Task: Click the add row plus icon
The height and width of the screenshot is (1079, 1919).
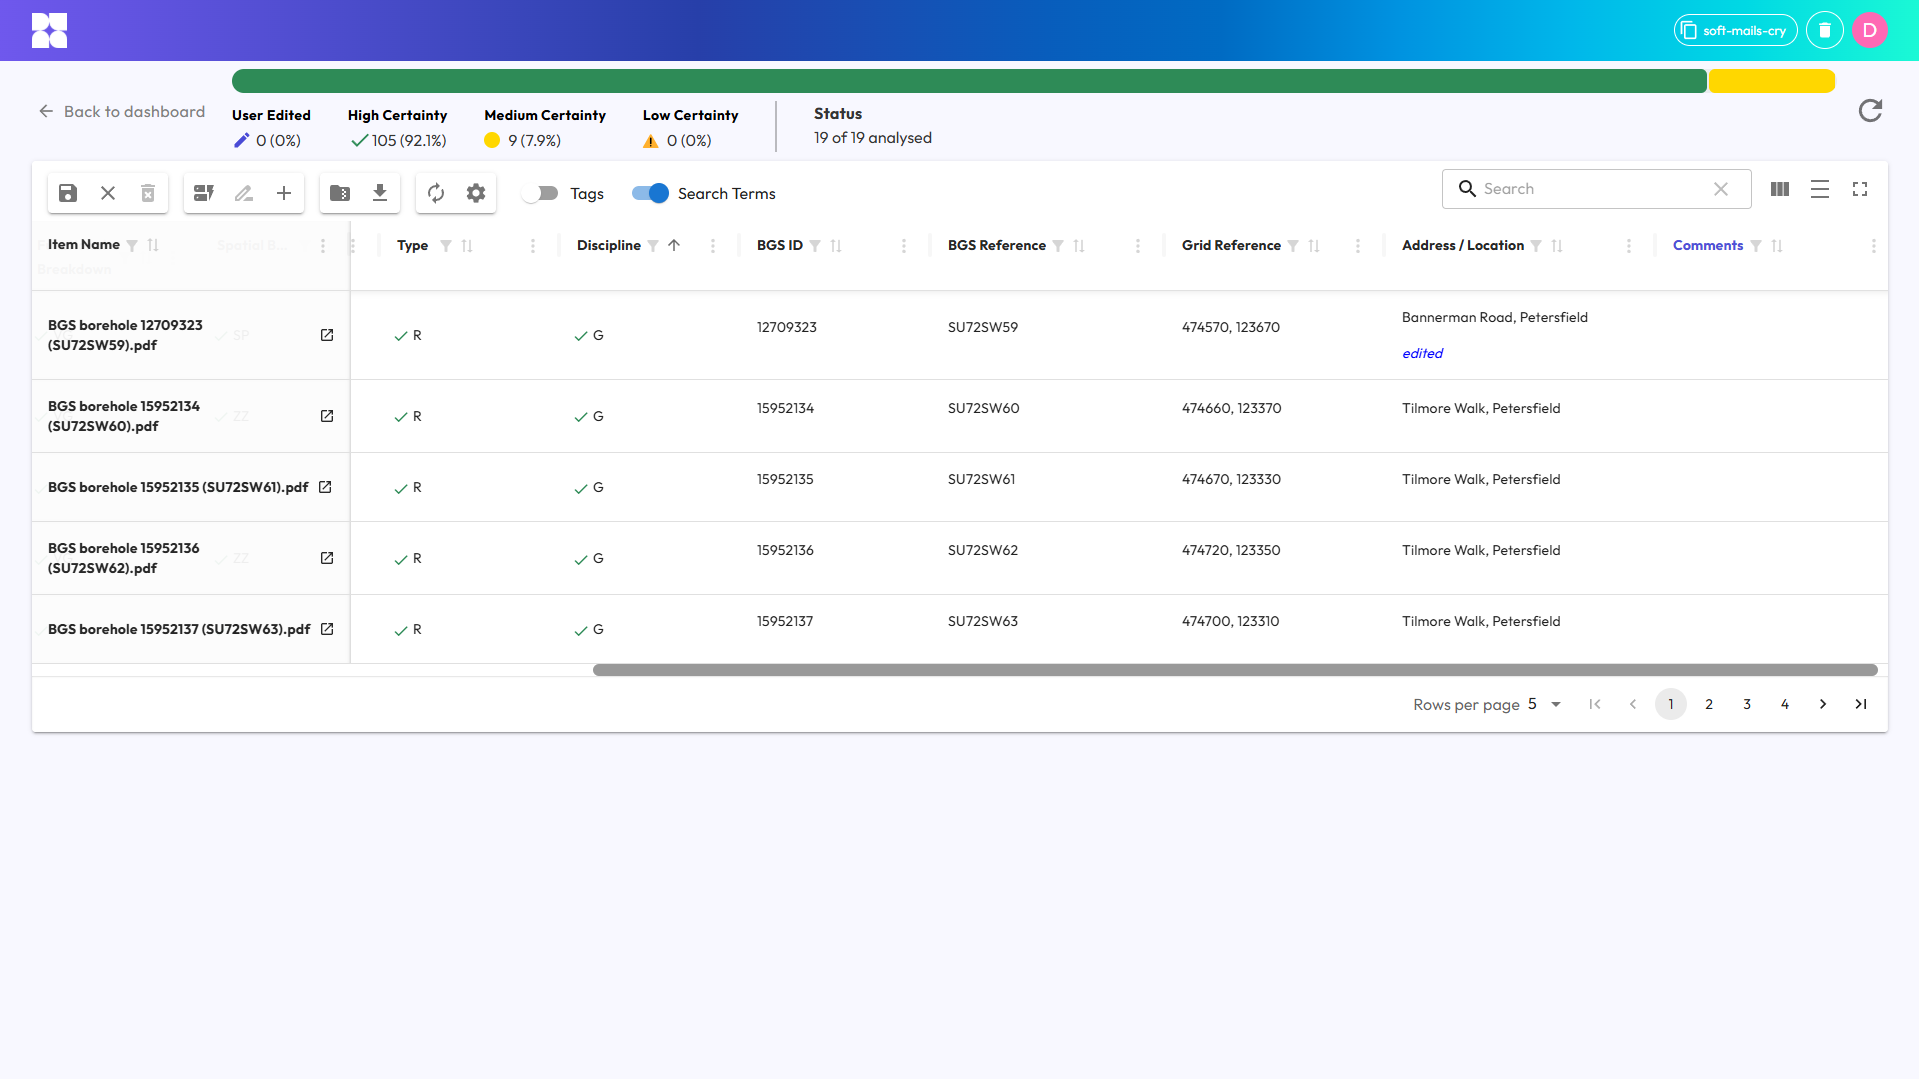Action: click(x=284, y=193)
